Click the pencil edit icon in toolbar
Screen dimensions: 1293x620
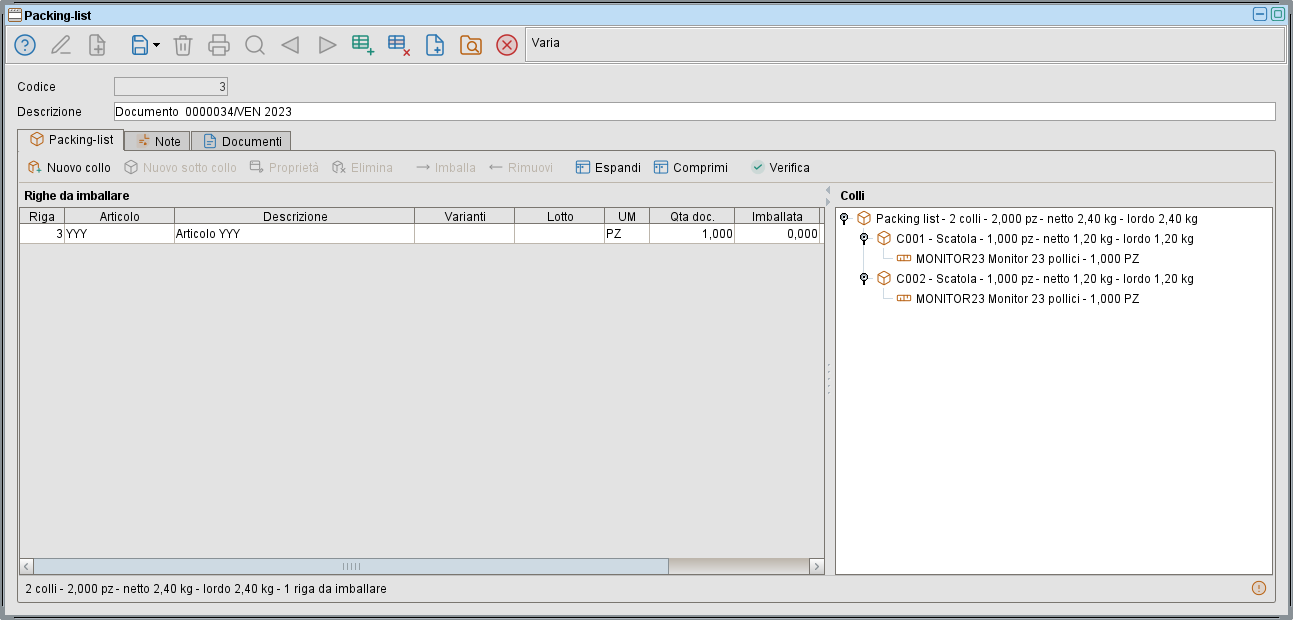[x=61, y=45]
